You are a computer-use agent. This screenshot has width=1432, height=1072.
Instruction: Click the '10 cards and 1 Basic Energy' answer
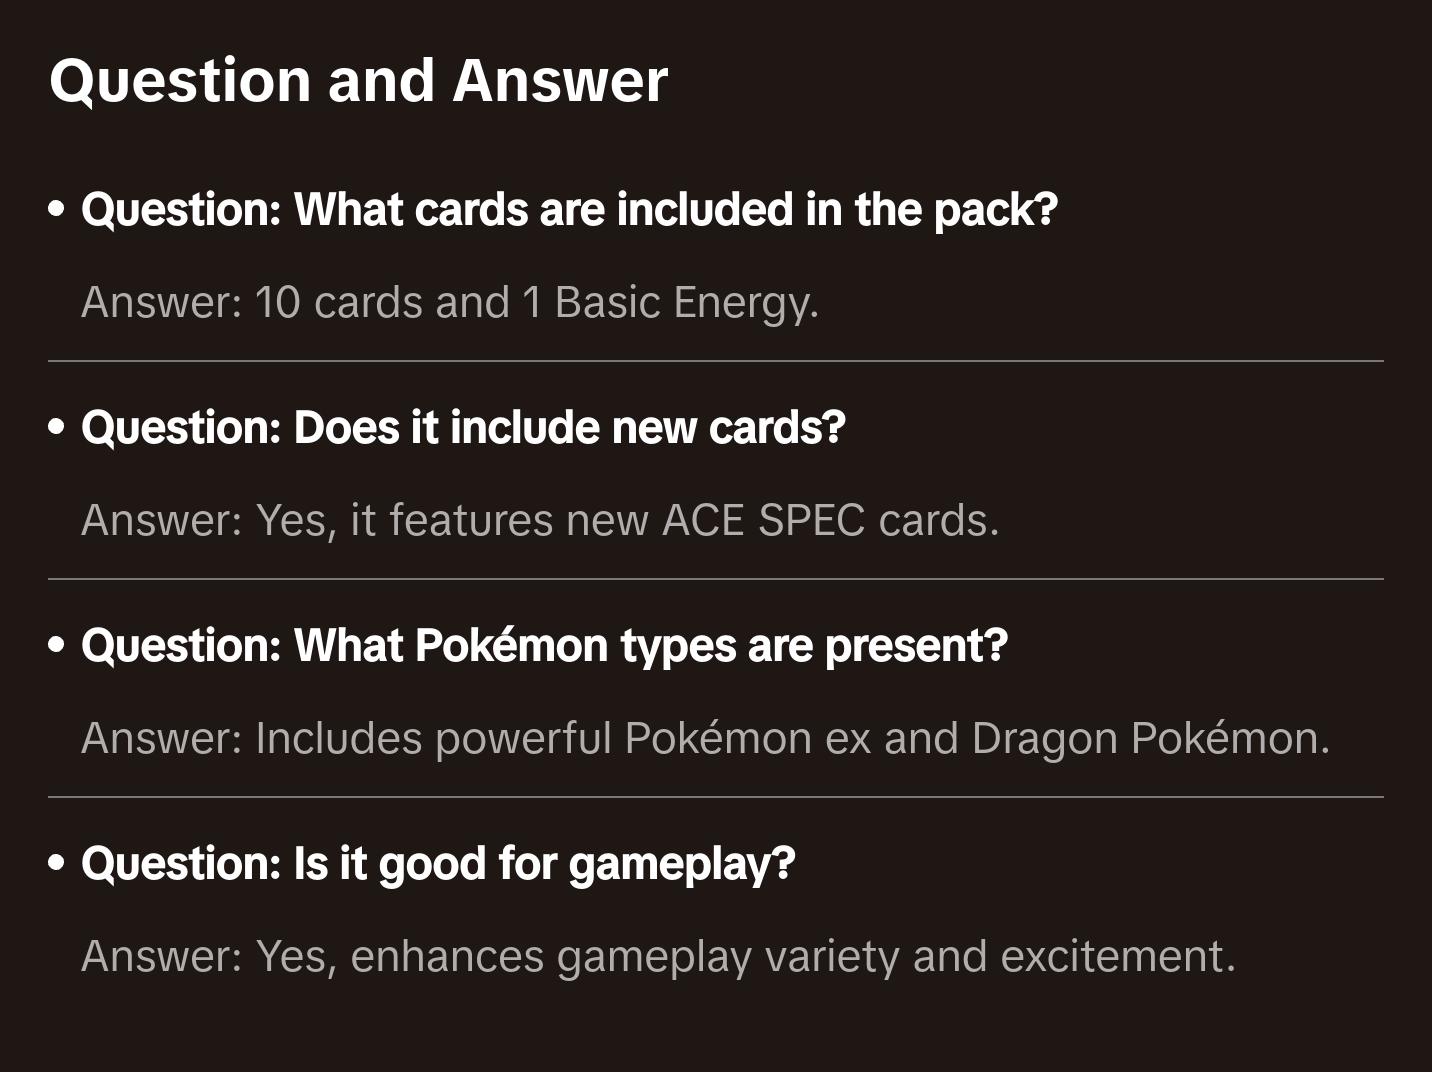450,303
